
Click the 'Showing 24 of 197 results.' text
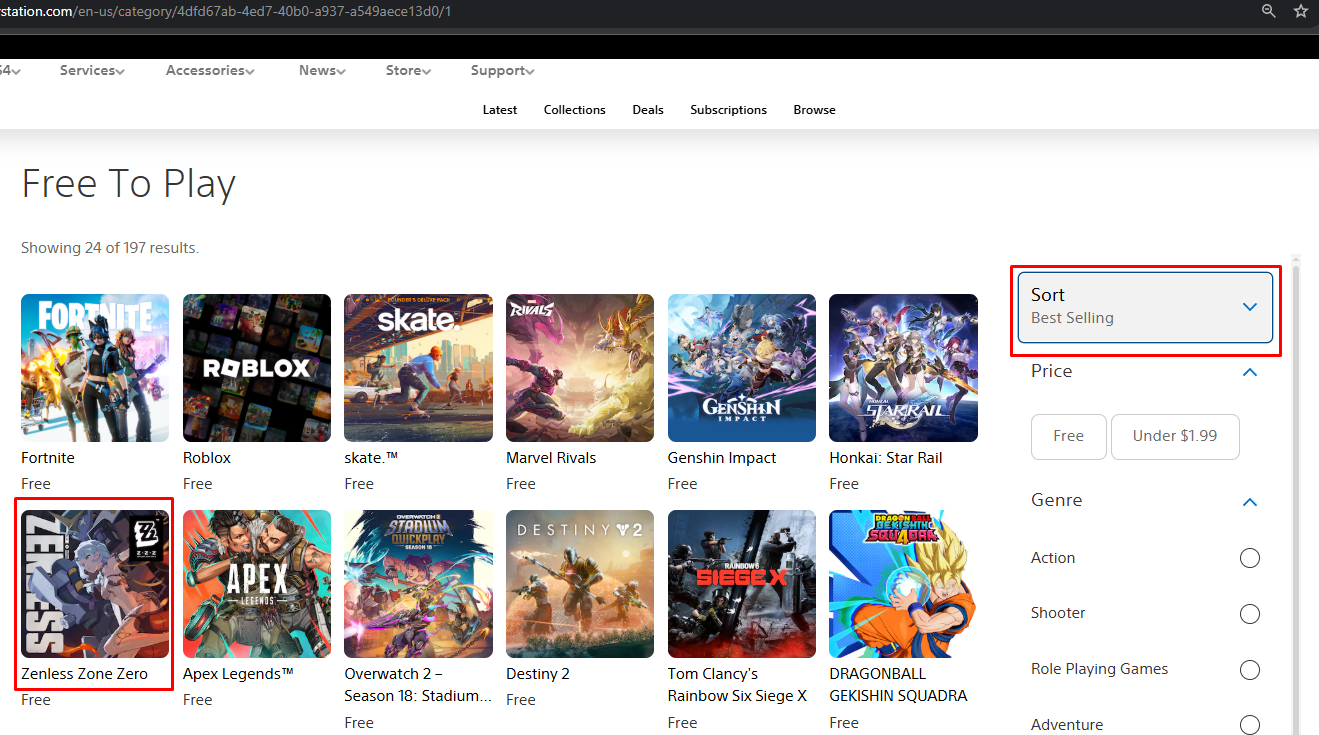tap(110, 248)
